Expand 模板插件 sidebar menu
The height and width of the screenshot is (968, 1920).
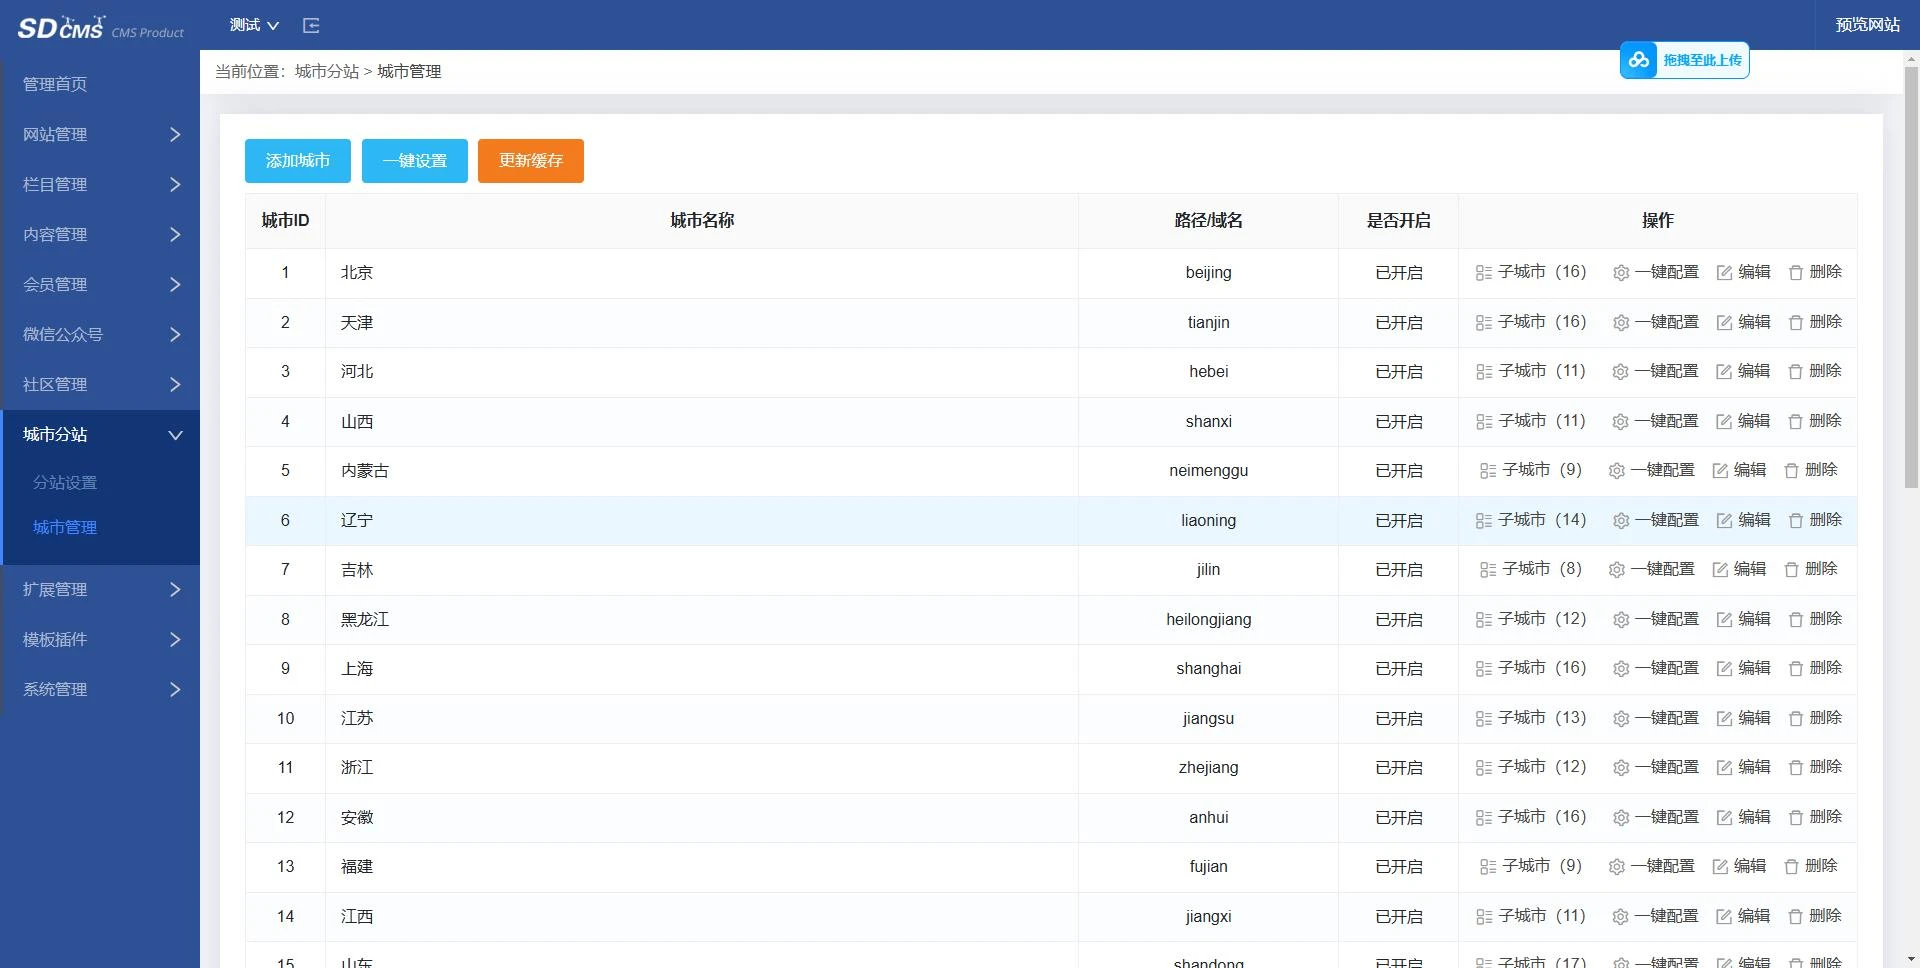click(100, 639)
